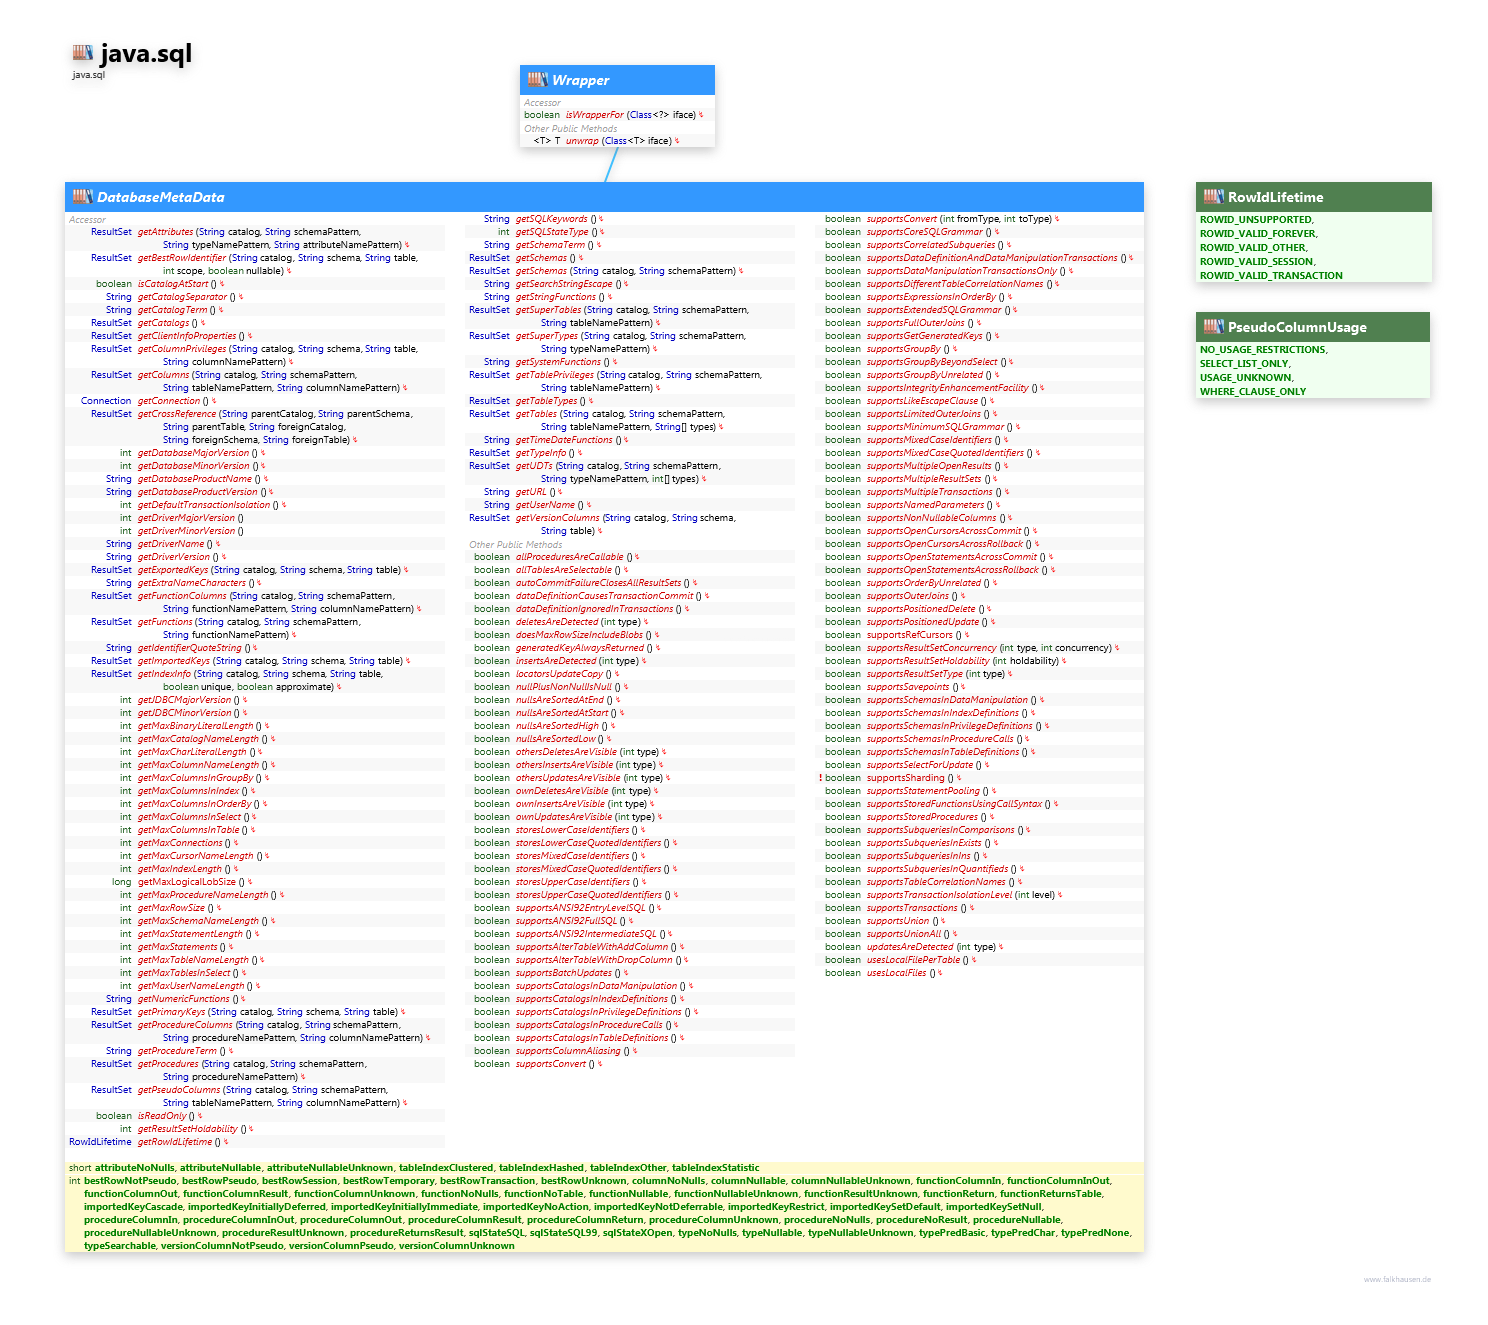Image resolution: width=1488 pixels, height=1325 pixels.
Task: Click the Wrapper interface icon
Action: [537, 80]
